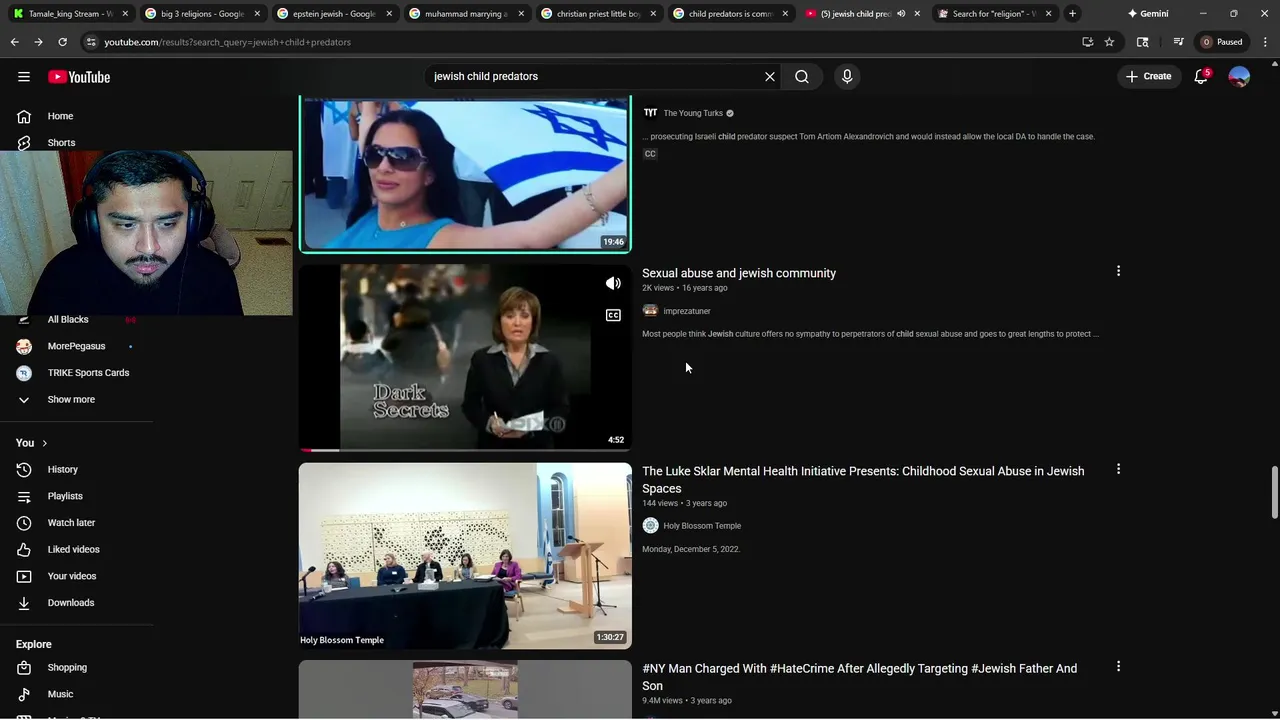Open options for Sexual abuse and jewish community
Screen dimensions: 1280x720
pos(1118,271)
